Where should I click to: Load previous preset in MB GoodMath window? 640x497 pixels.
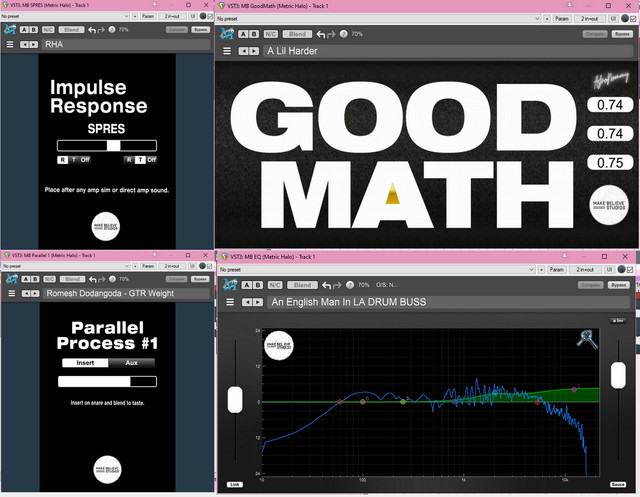pyautogui.click(x=243, y=51)
